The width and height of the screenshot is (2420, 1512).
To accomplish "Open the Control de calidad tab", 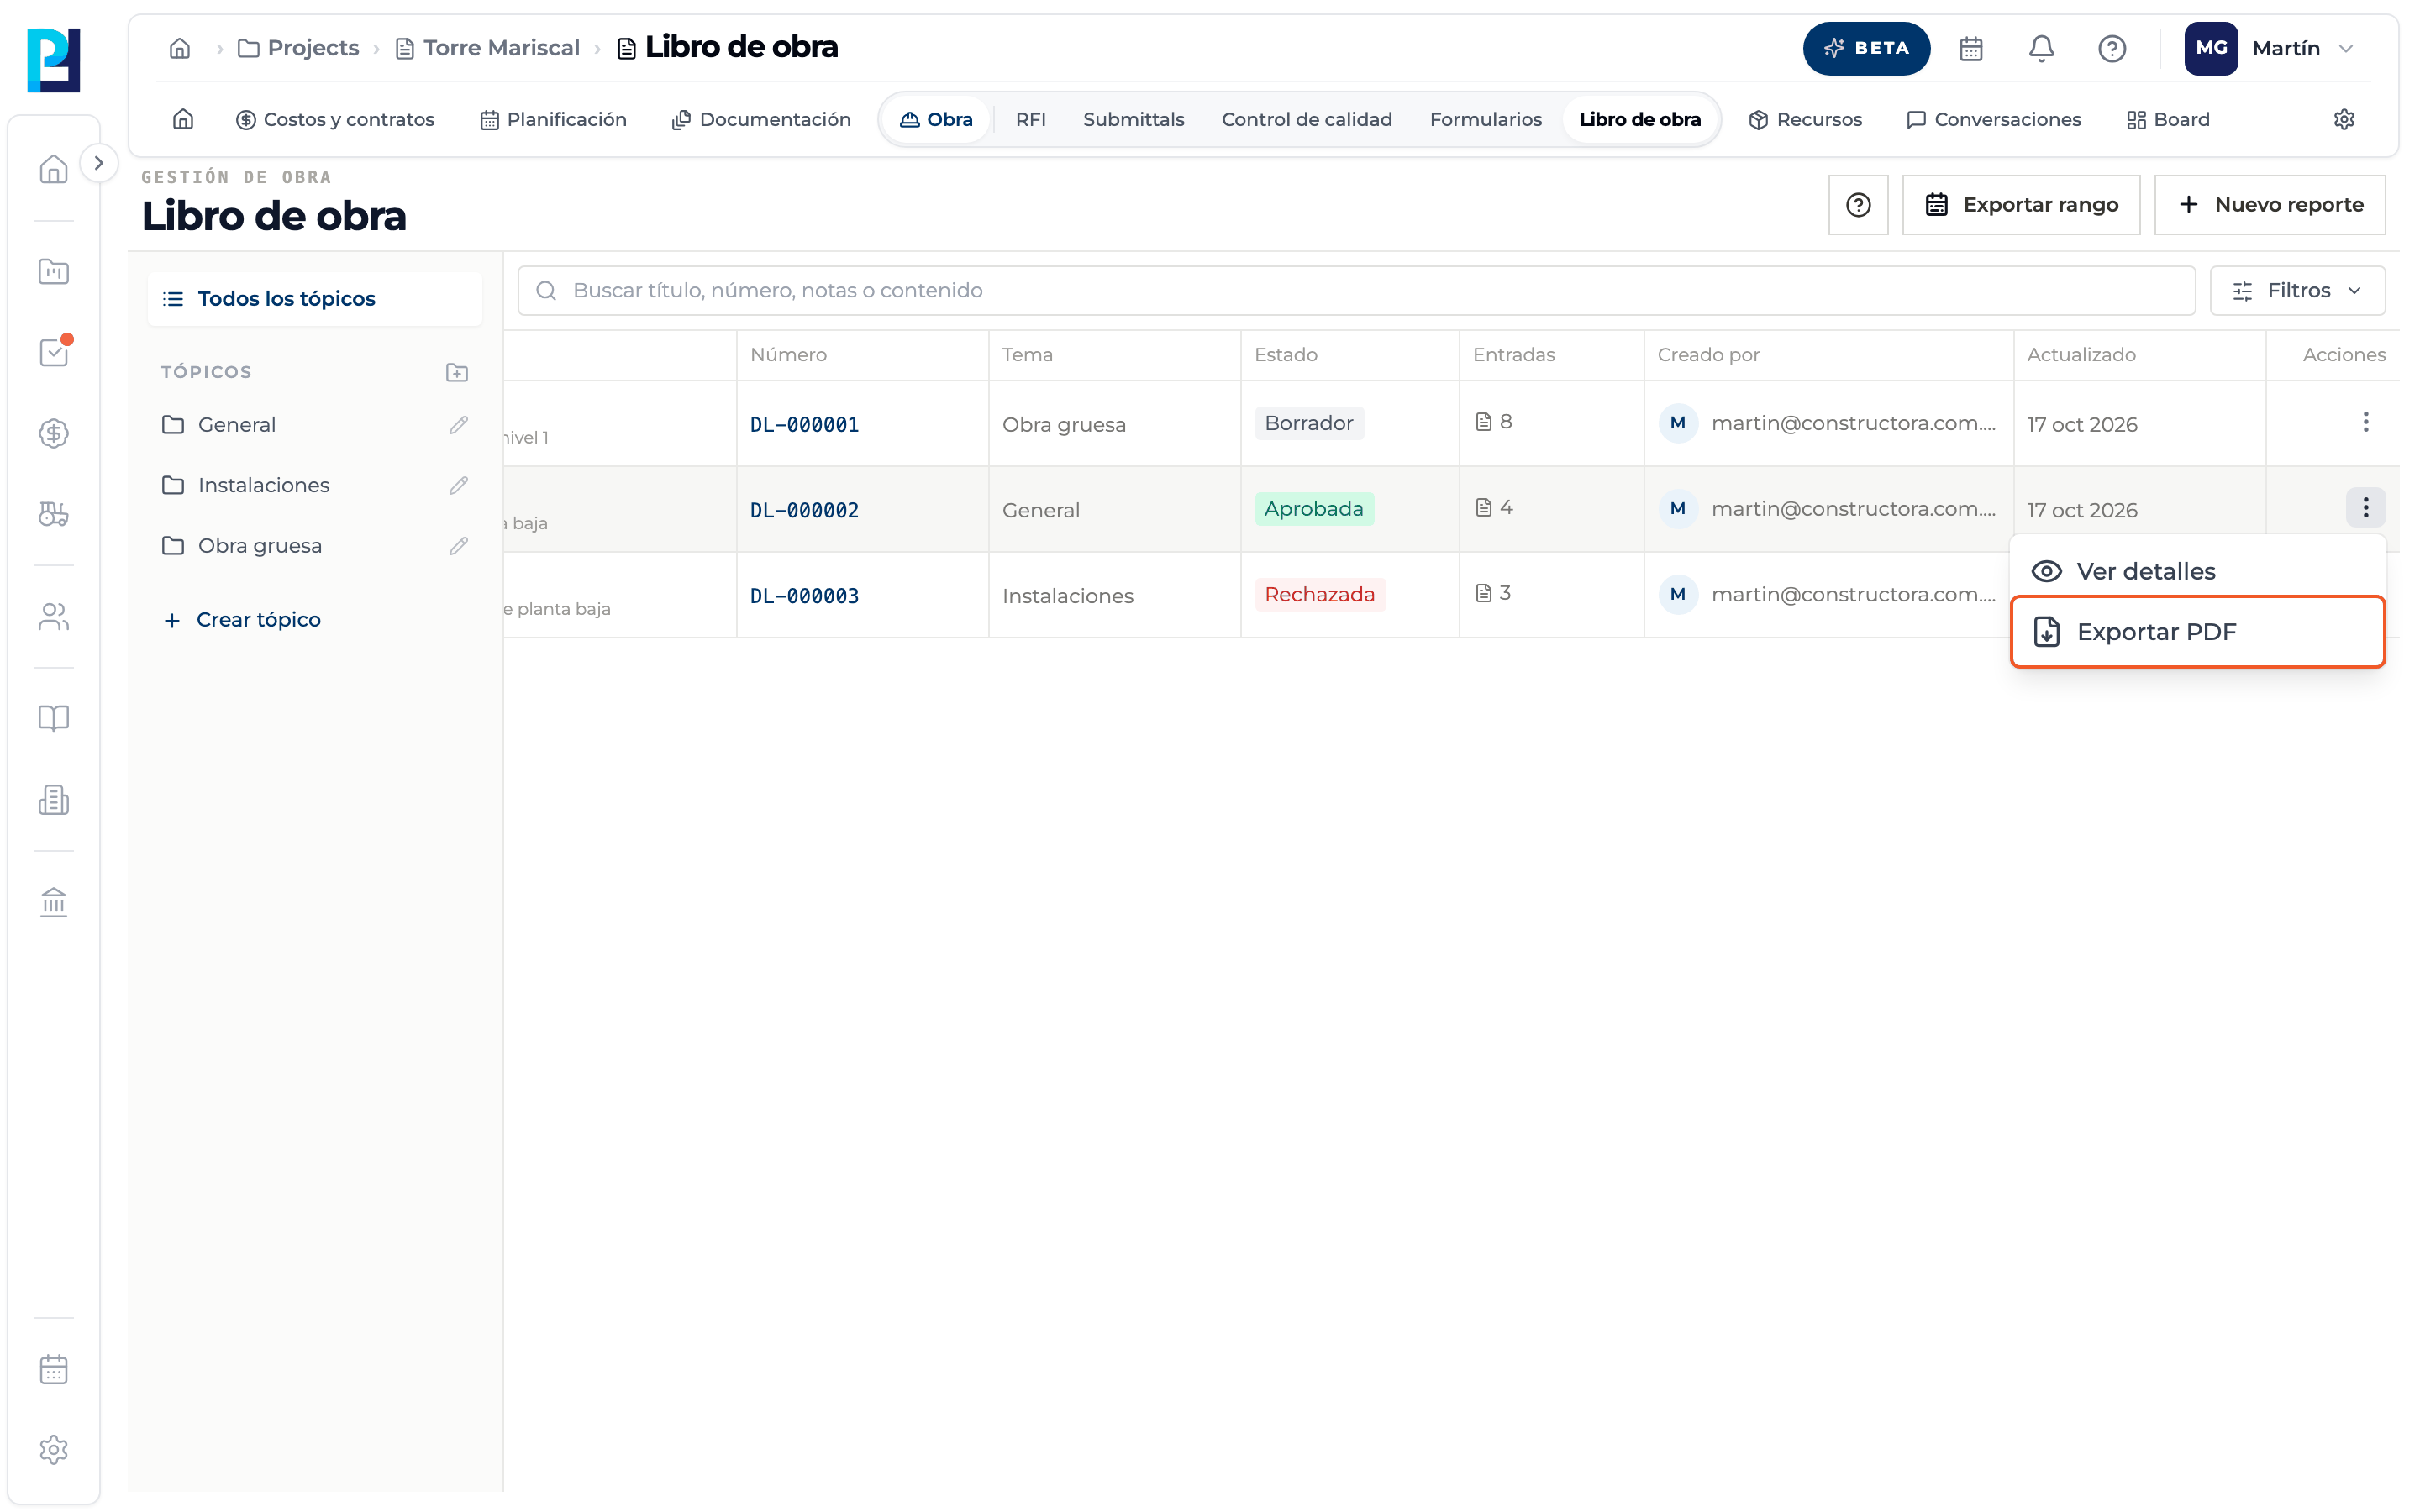I will (x=1306, y=119).
